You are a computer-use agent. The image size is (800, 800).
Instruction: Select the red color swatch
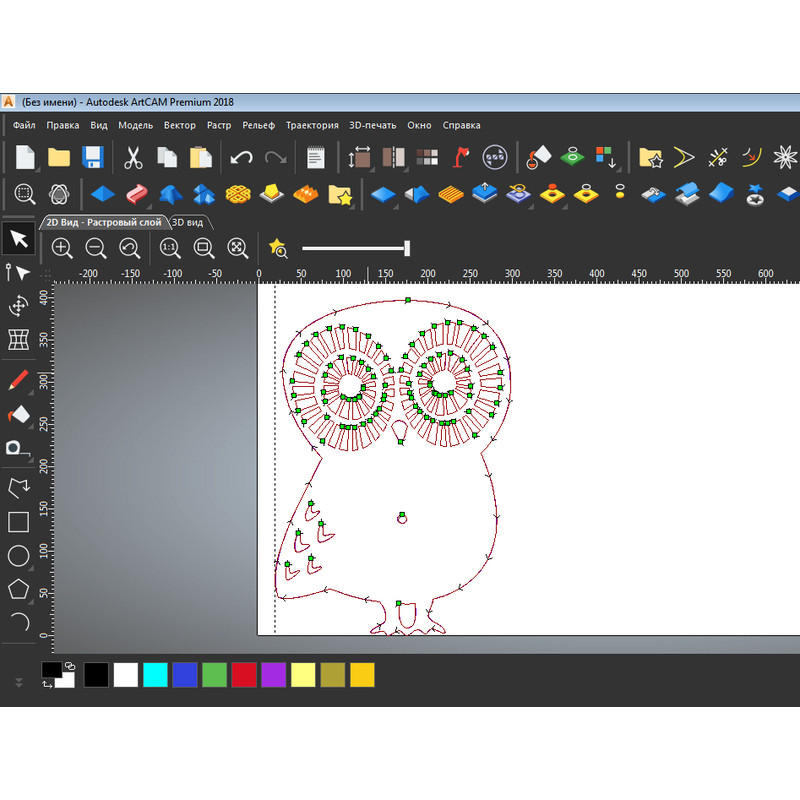[x=242, y=675]
